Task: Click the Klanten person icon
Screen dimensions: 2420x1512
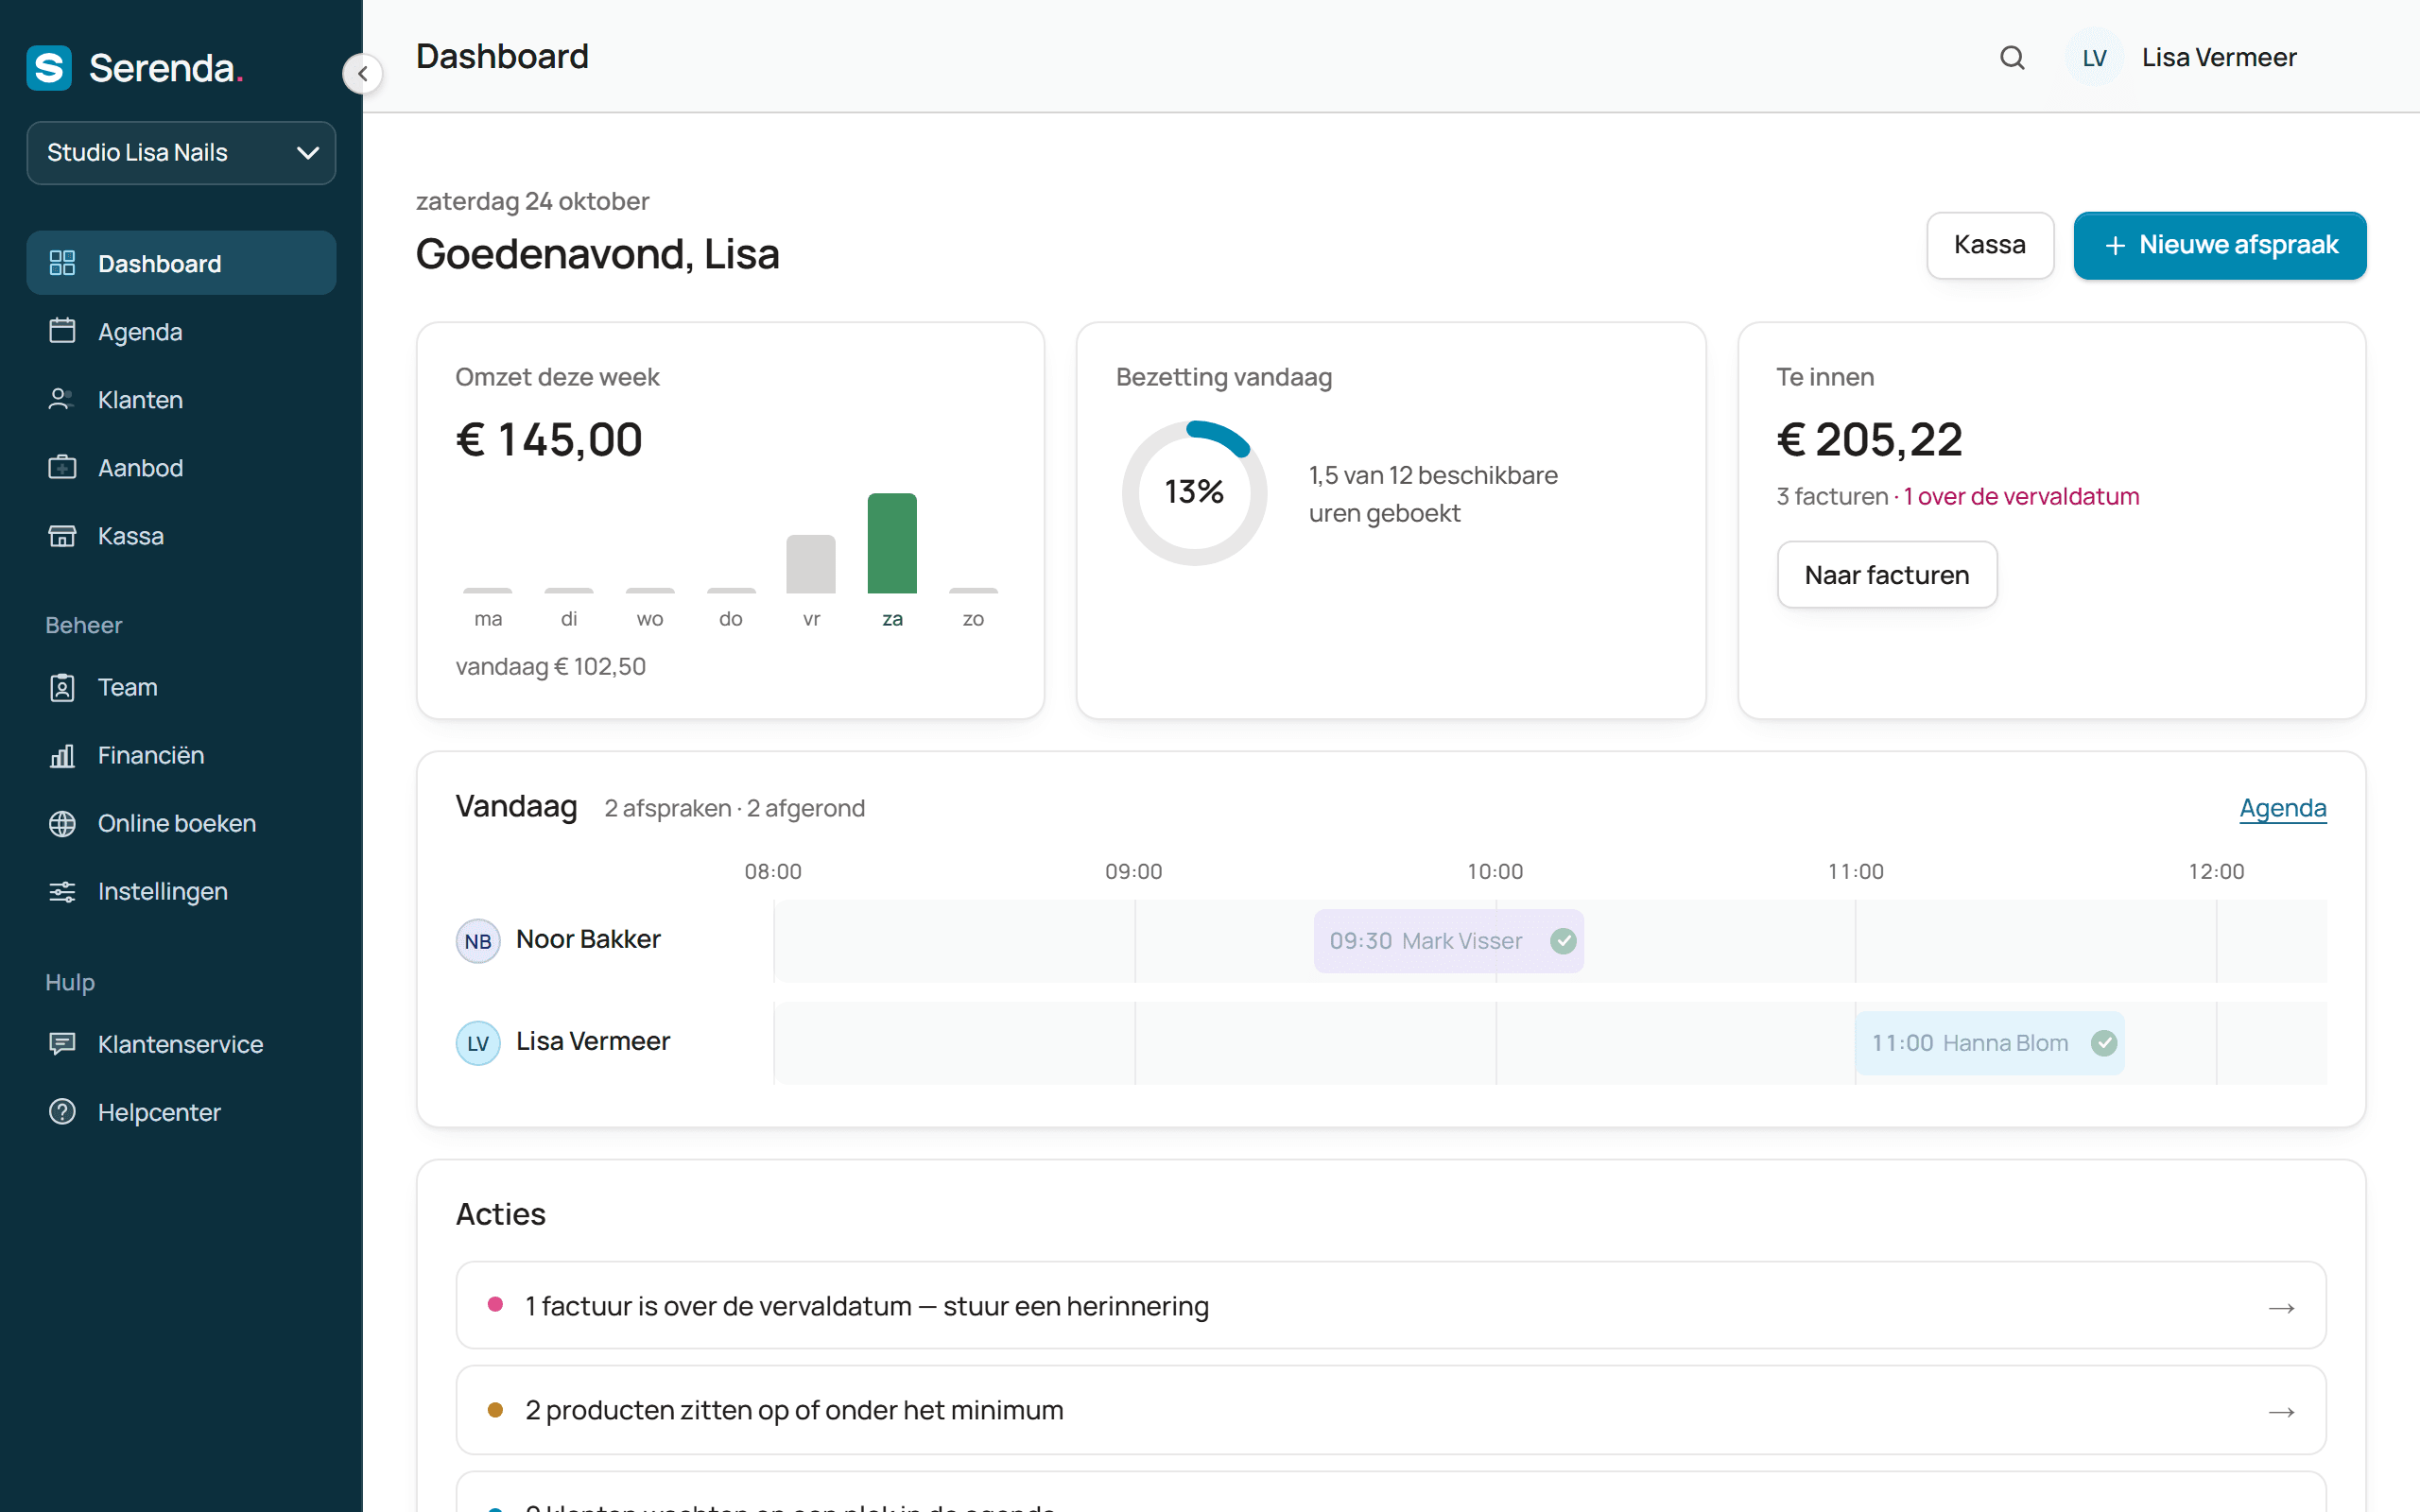Action: click(62, 399)
